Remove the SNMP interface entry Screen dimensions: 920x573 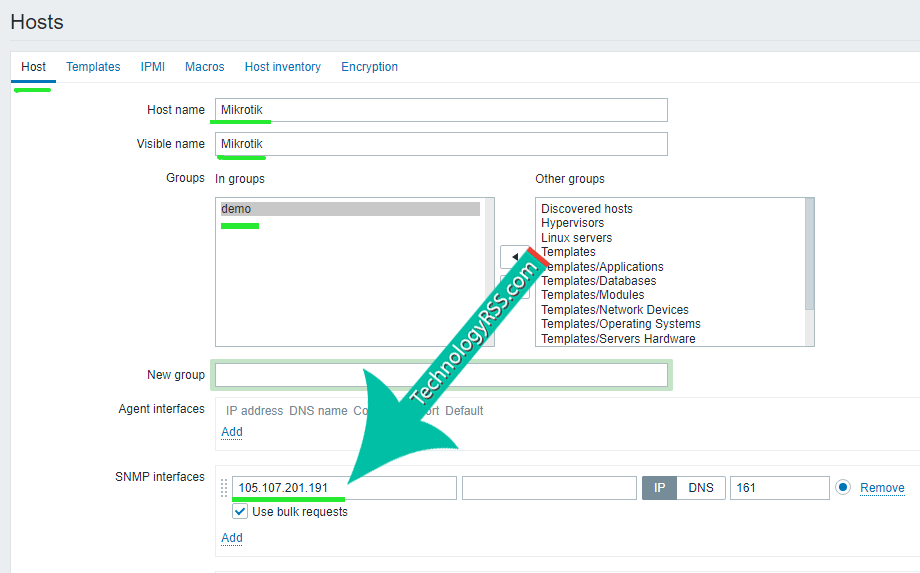pyautogui.click(x=882, y=488)
